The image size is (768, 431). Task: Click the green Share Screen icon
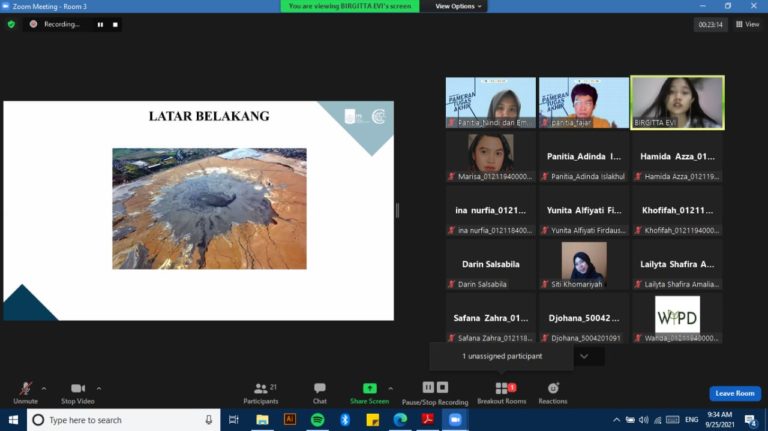(x=369, y=388)
